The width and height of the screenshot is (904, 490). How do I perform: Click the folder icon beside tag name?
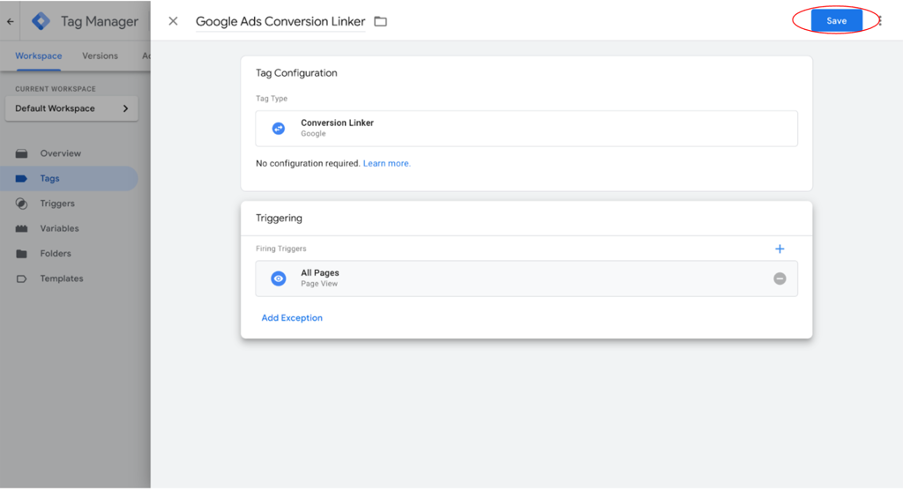coord(380,21)
